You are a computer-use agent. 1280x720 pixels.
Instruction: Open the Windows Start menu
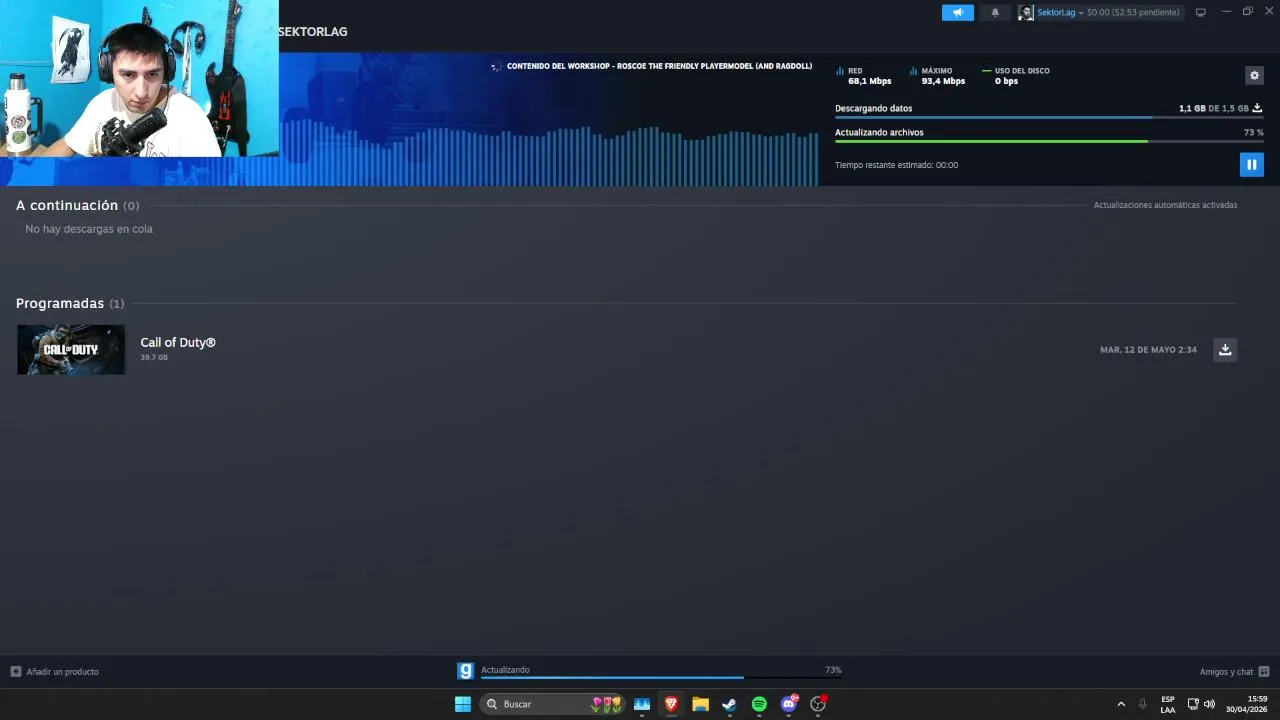(x=463, y=704)
